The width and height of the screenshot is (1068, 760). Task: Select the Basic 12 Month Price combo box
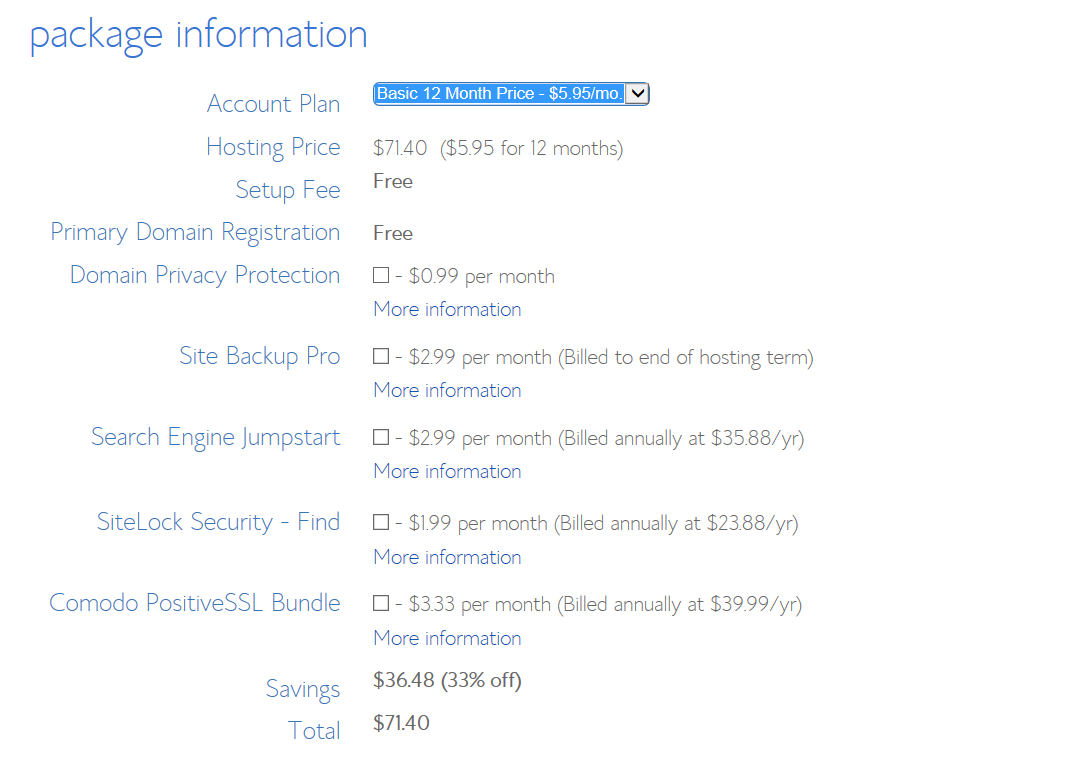[511, 93]
